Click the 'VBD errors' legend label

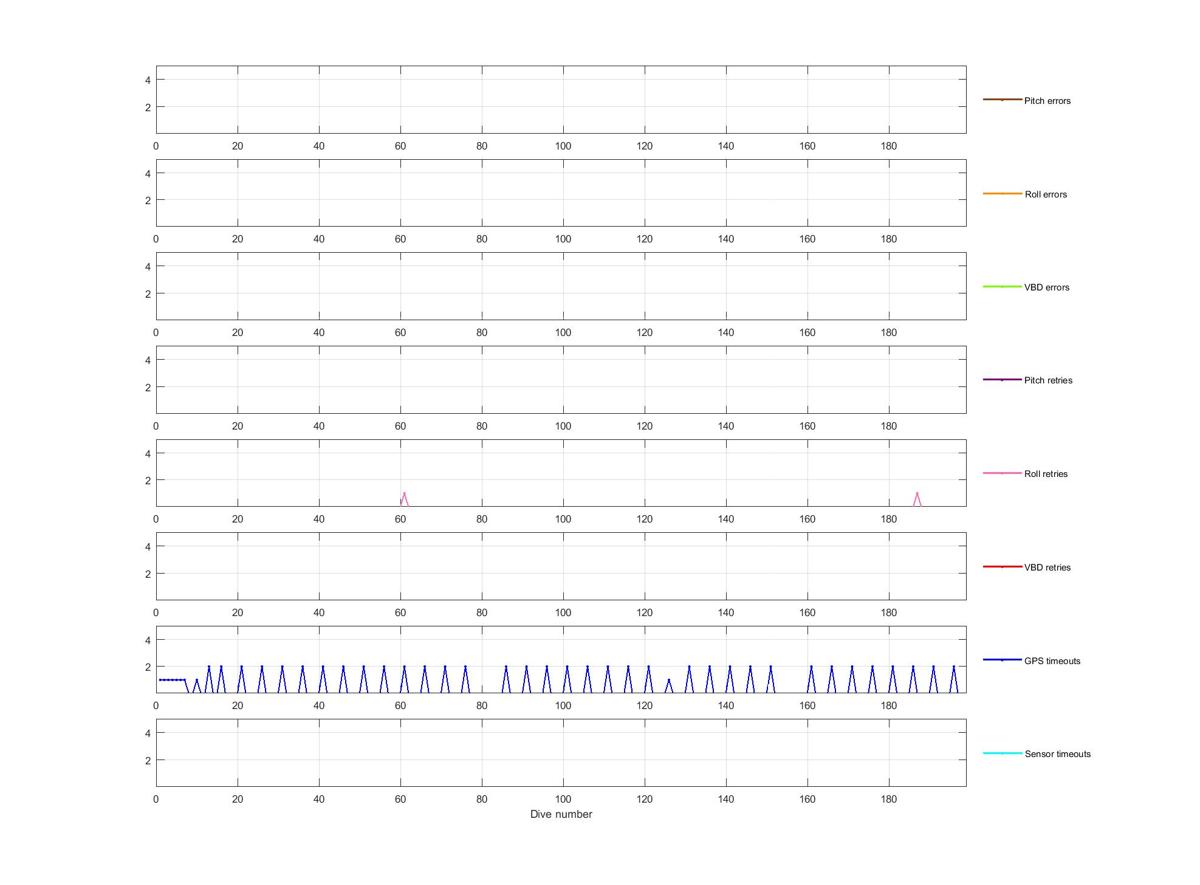coord(1047,287)
